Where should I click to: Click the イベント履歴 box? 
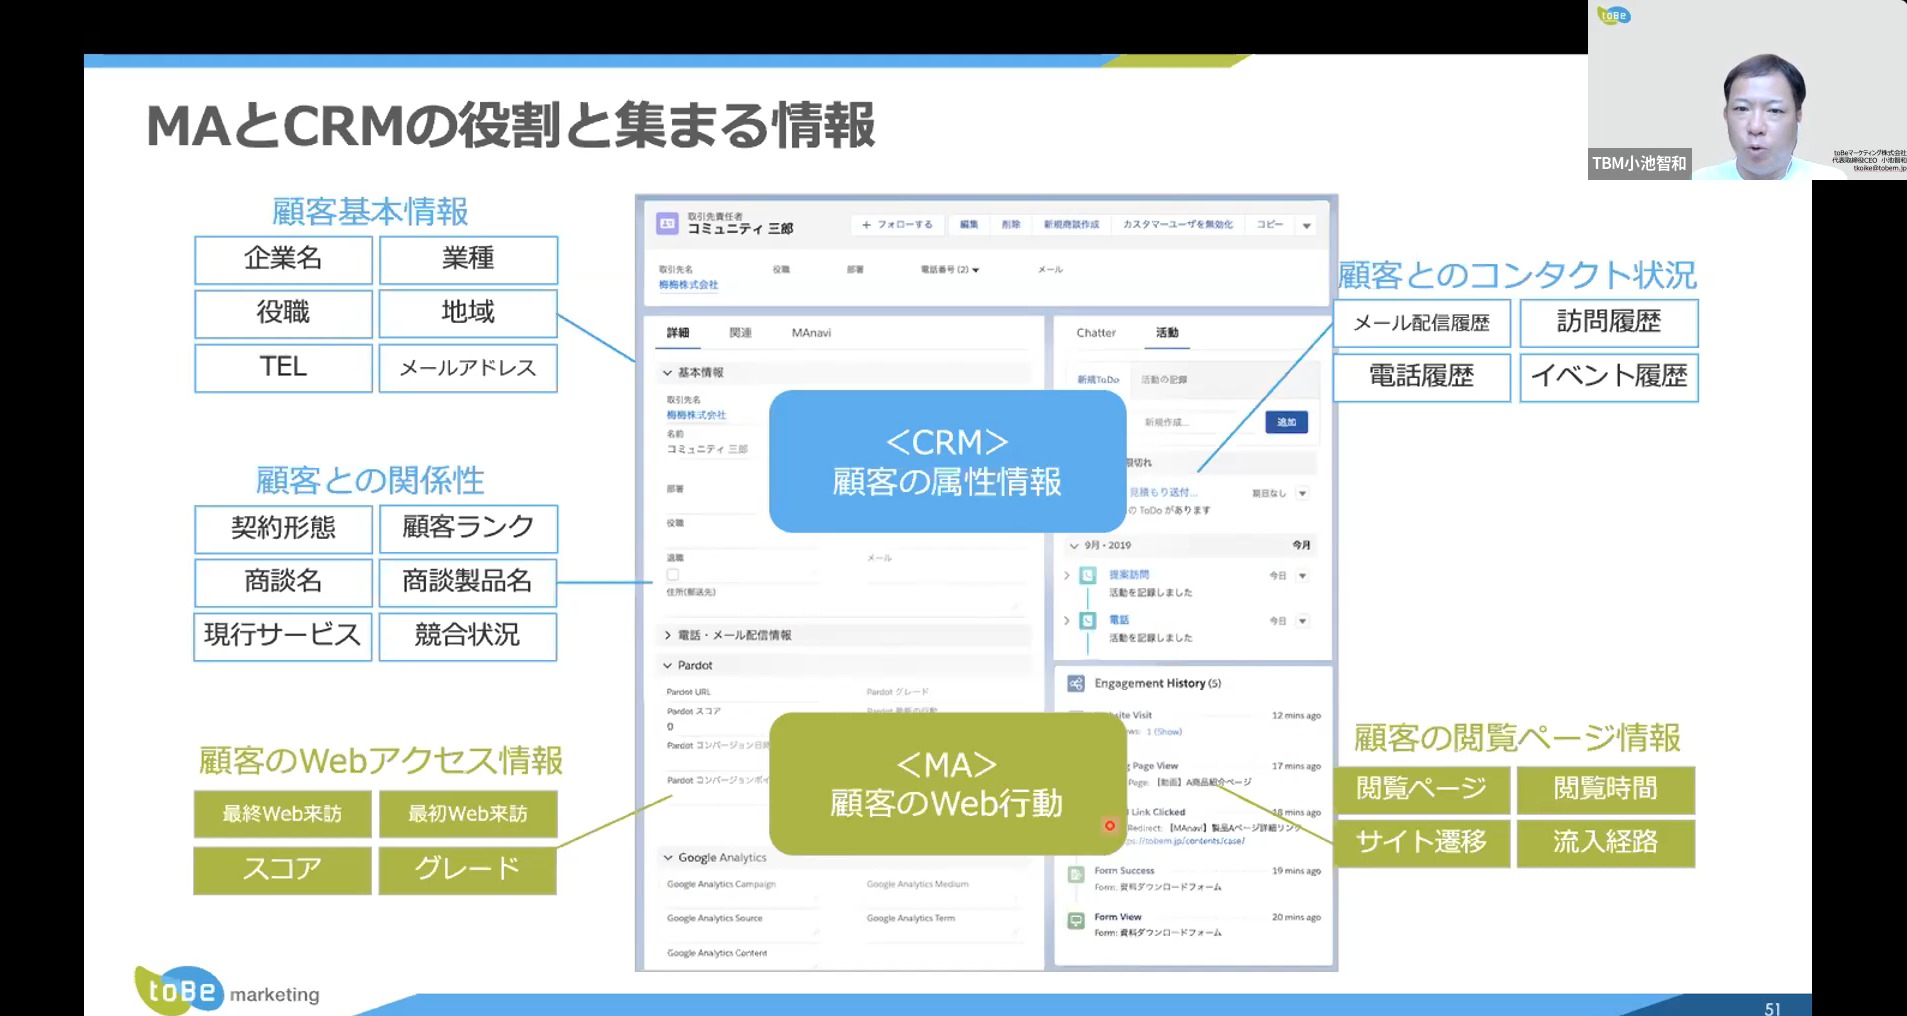(1609, 377)
